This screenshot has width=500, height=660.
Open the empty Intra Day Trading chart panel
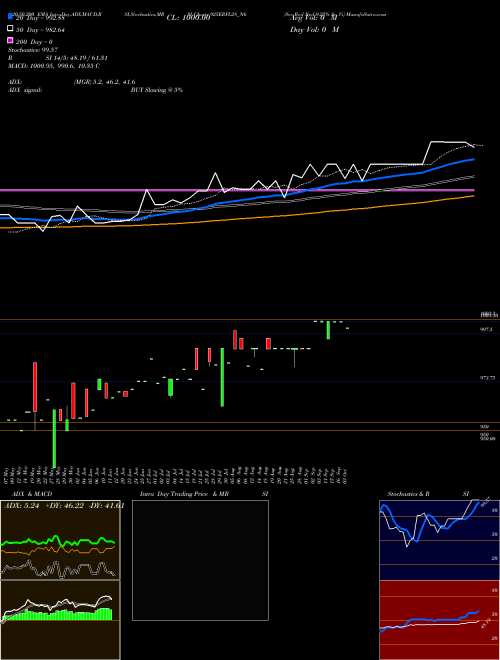pyautogui.click(x=200, y=560)
